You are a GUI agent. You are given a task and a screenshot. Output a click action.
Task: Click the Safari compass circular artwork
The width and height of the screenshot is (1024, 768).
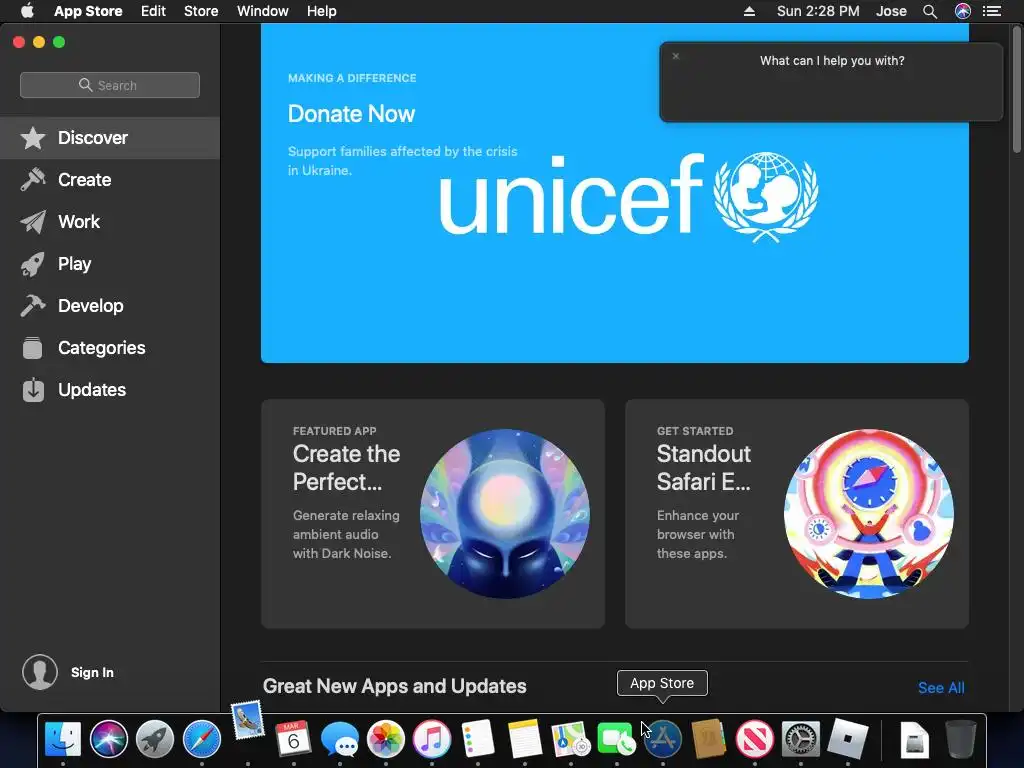pyautogui.click(x=869, y=514)
